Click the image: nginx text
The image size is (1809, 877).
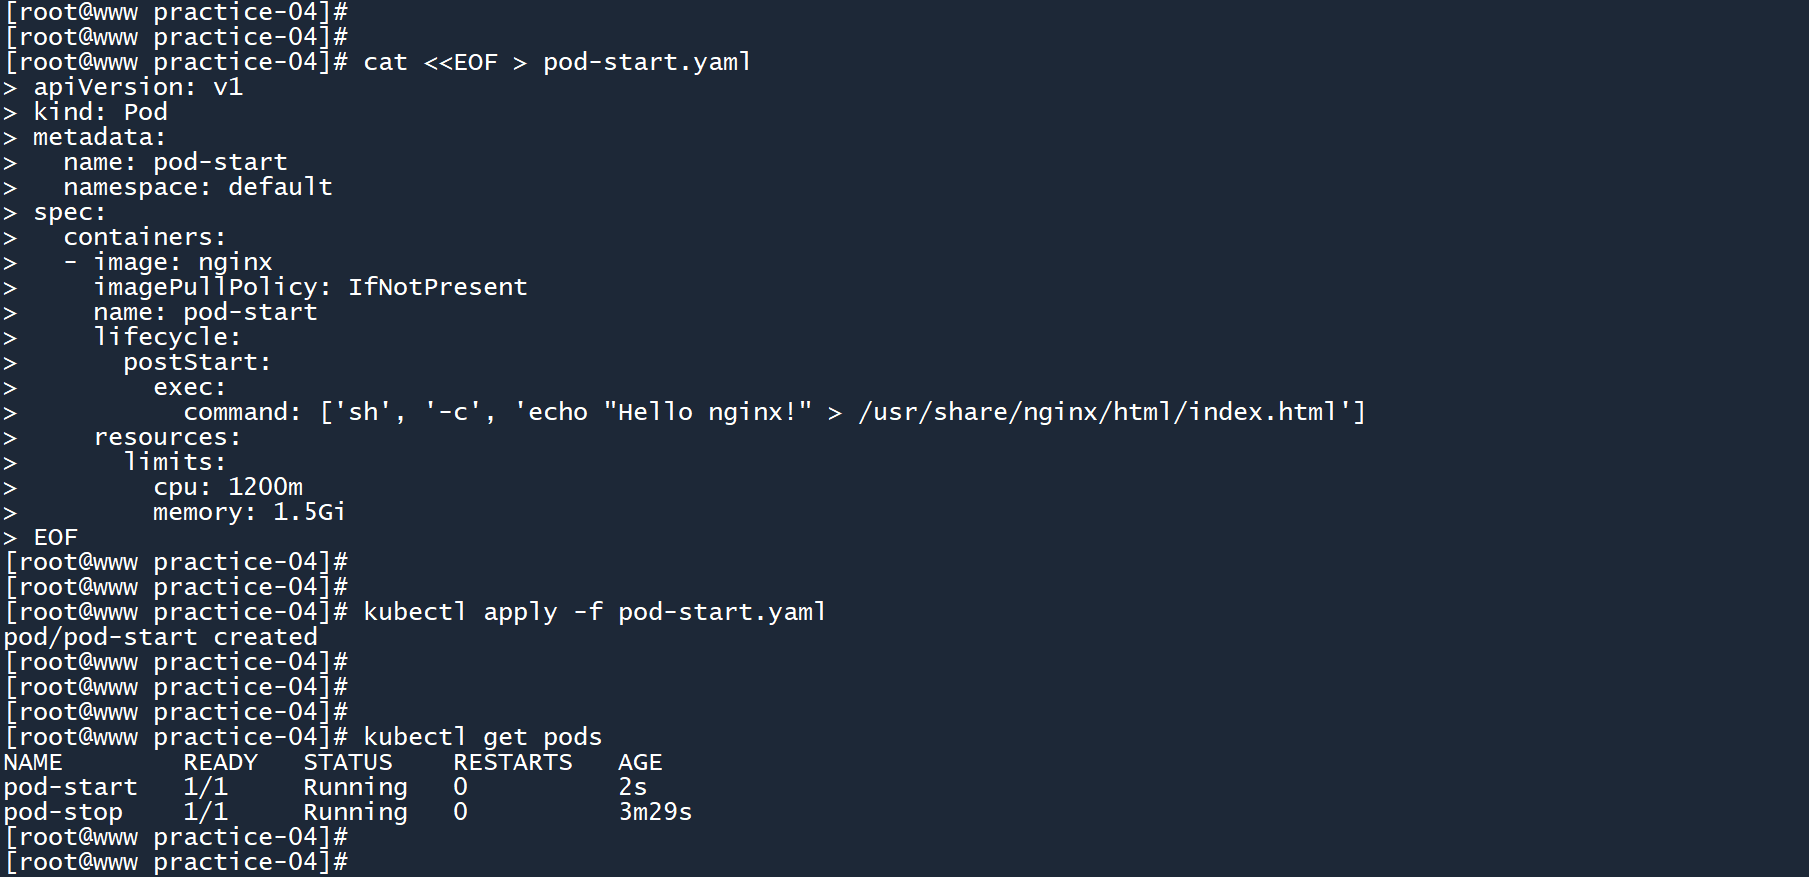[182, 262]
